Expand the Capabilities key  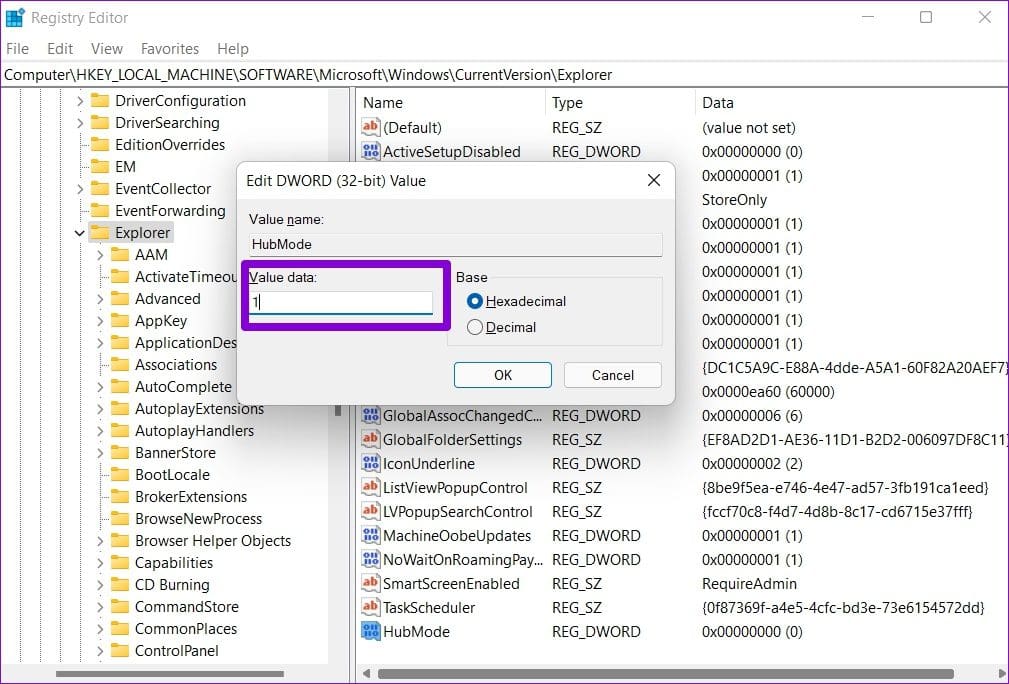(x=100, y=563)
